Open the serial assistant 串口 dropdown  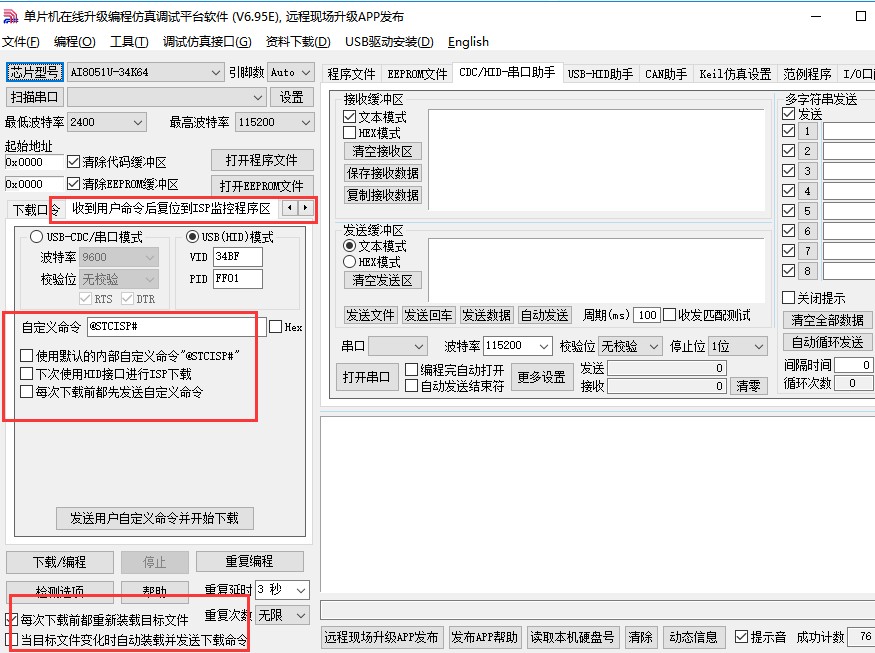[419, 347]
